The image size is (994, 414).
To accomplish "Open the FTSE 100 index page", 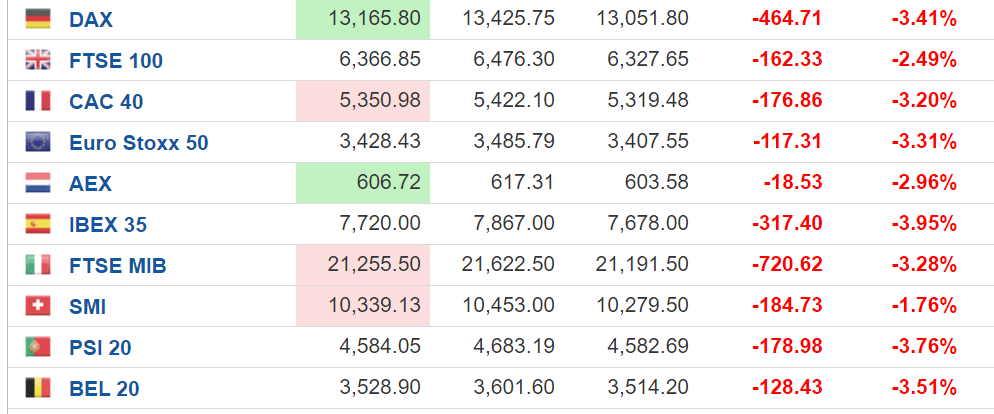I will [116, 61].
